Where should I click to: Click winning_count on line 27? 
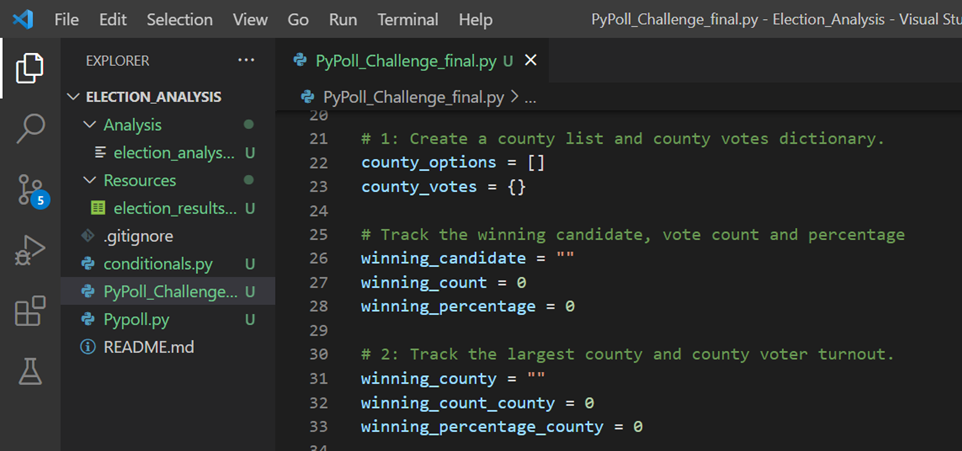pos(423,282)
